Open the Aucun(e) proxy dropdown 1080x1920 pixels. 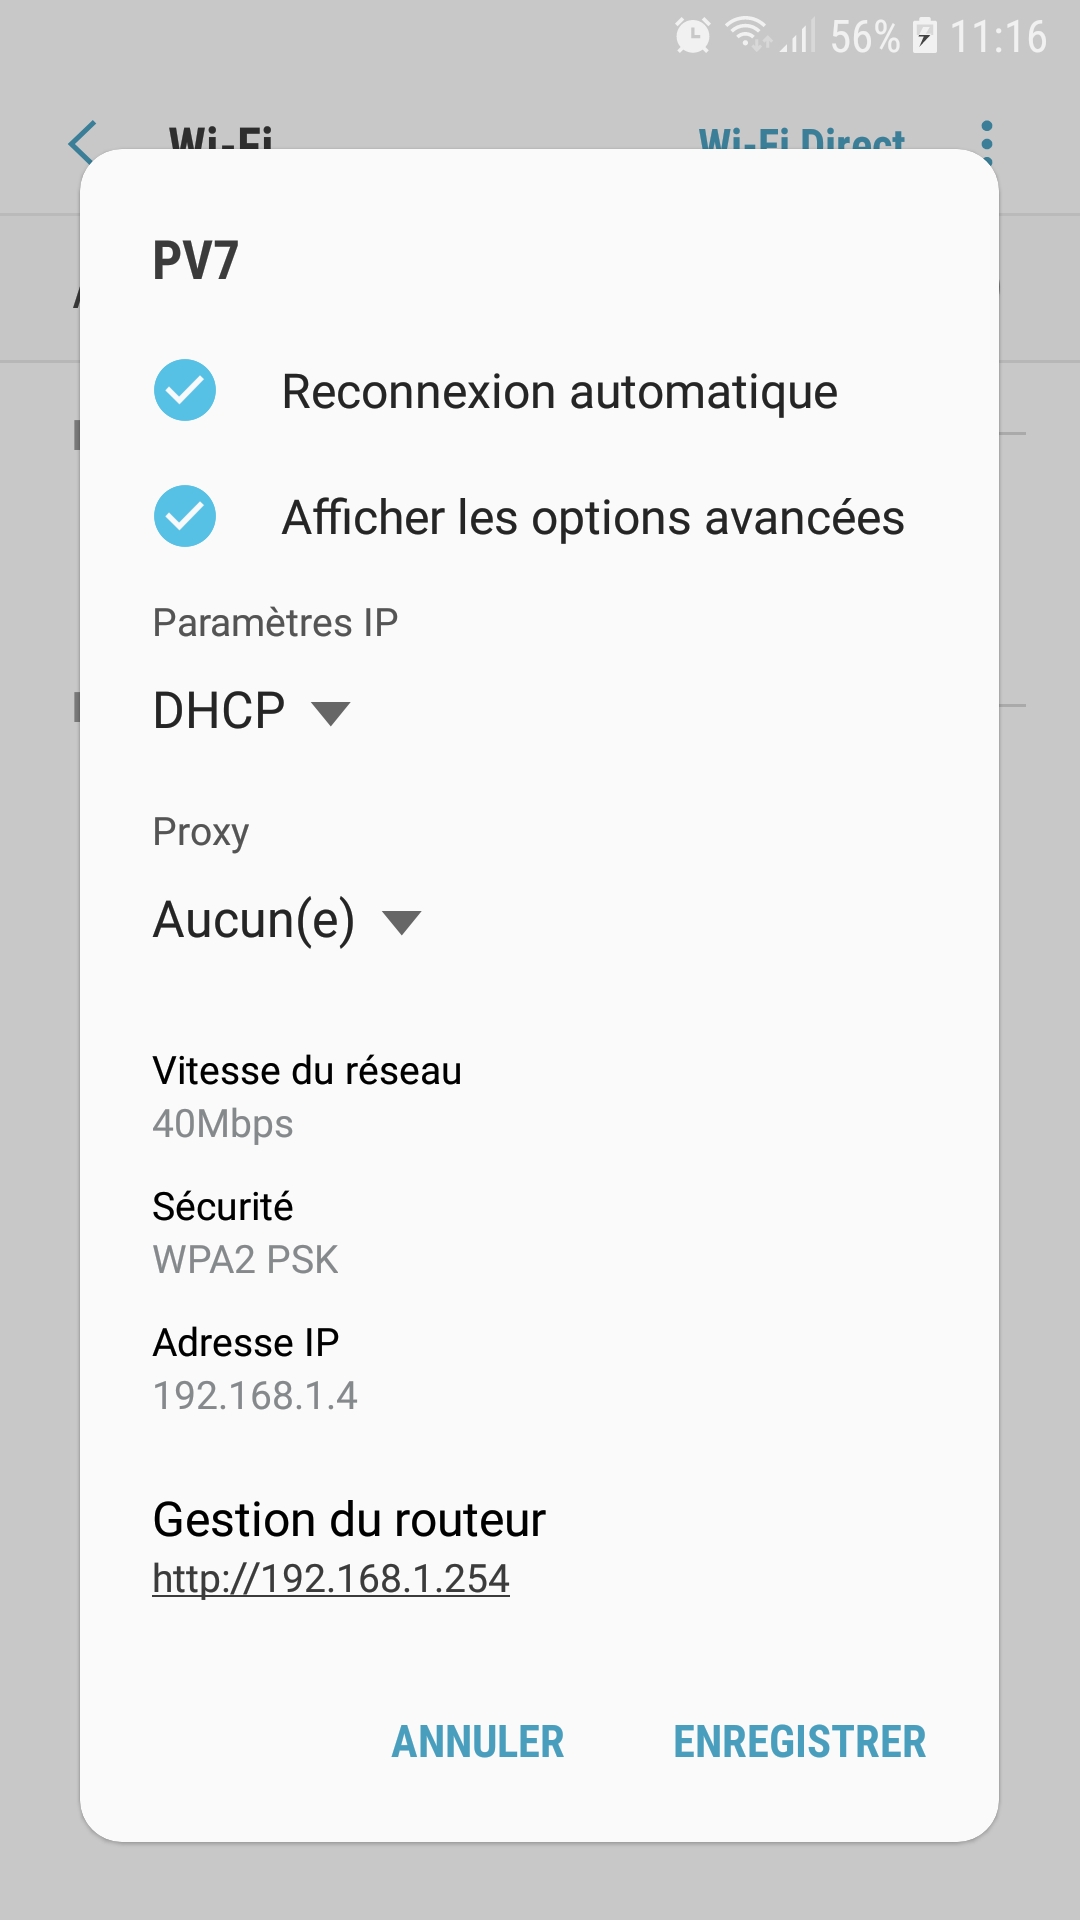(288, 920)
